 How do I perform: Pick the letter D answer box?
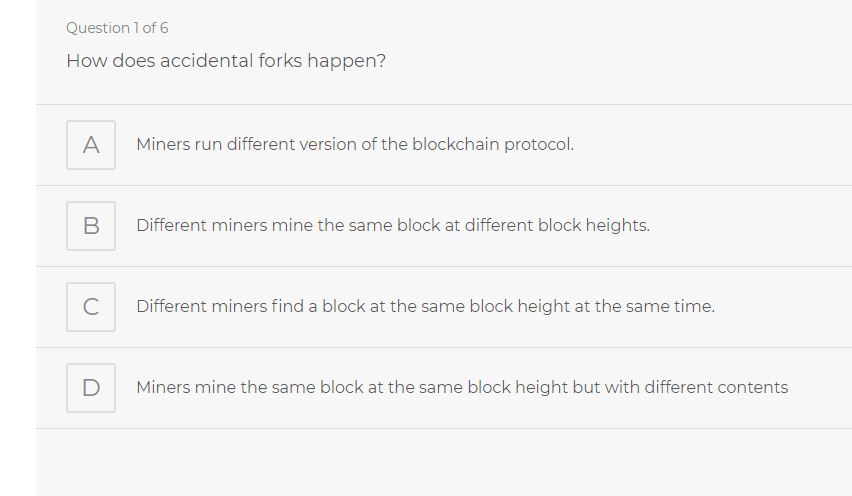click(x=91, y=388)
